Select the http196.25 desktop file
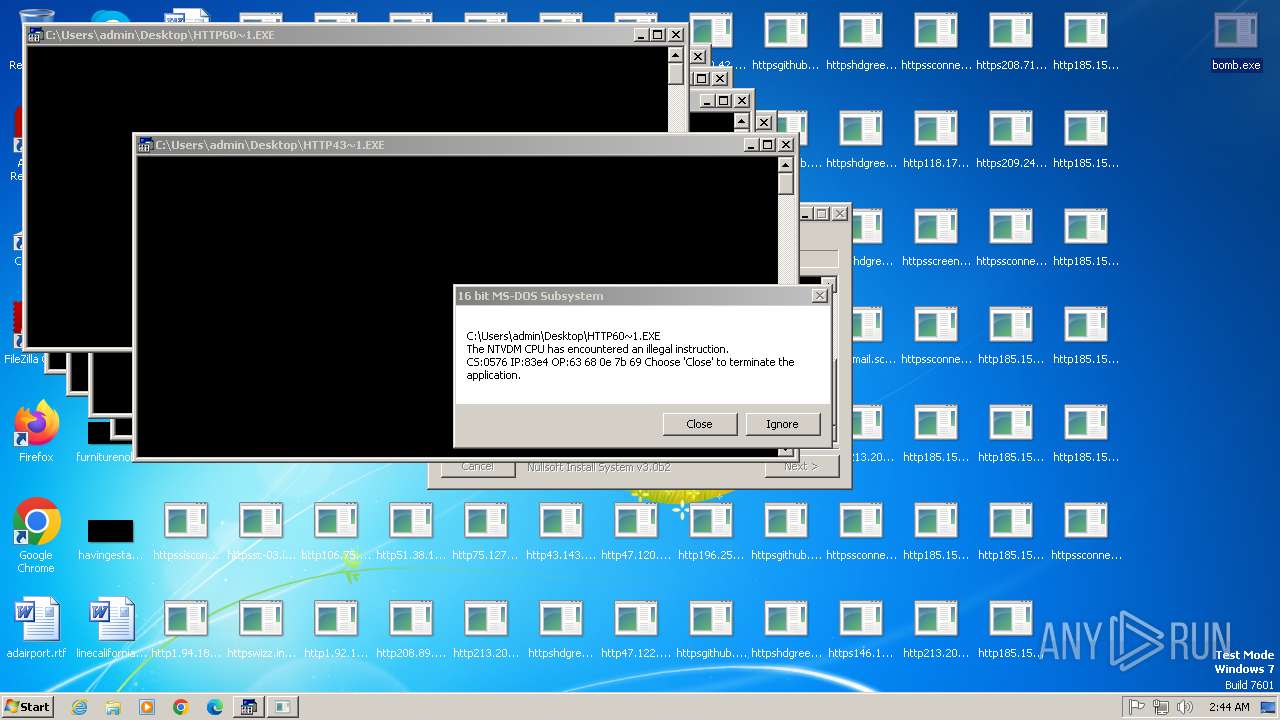 (711, 532)
